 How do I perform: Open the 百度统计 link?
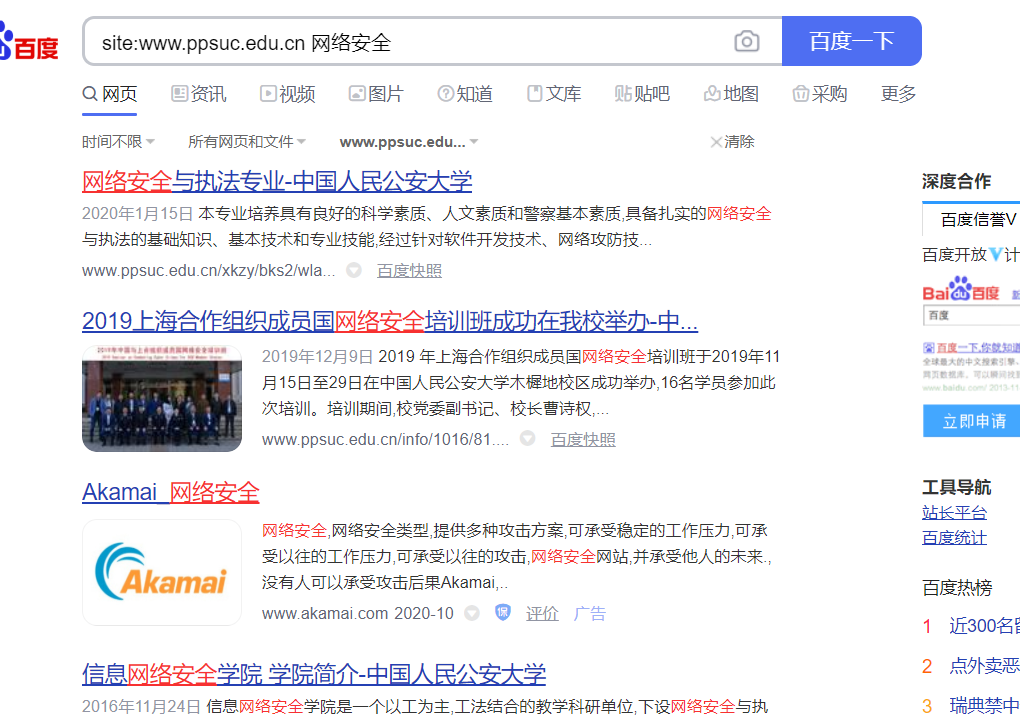(954, 538)
